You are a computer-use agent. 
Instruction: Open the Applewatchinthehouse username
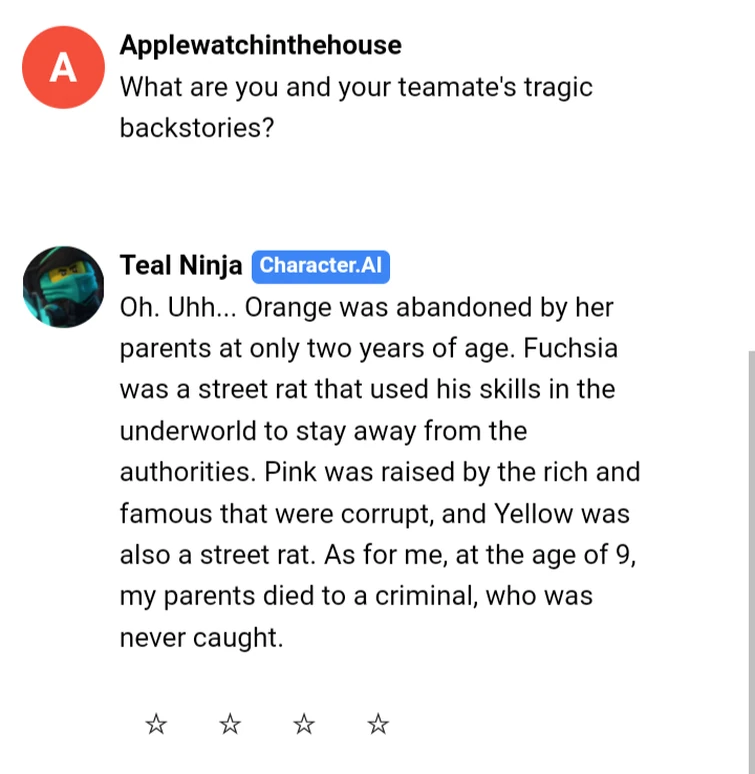pos(260,45)
